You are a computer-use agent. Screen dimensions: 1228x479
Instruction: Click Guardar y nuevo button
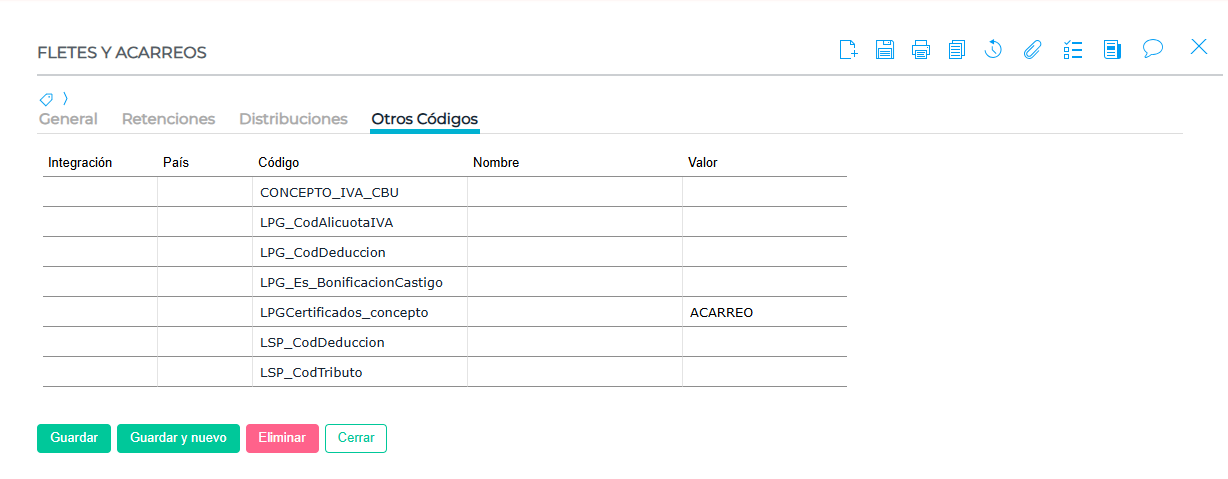[x=178, y=438]
